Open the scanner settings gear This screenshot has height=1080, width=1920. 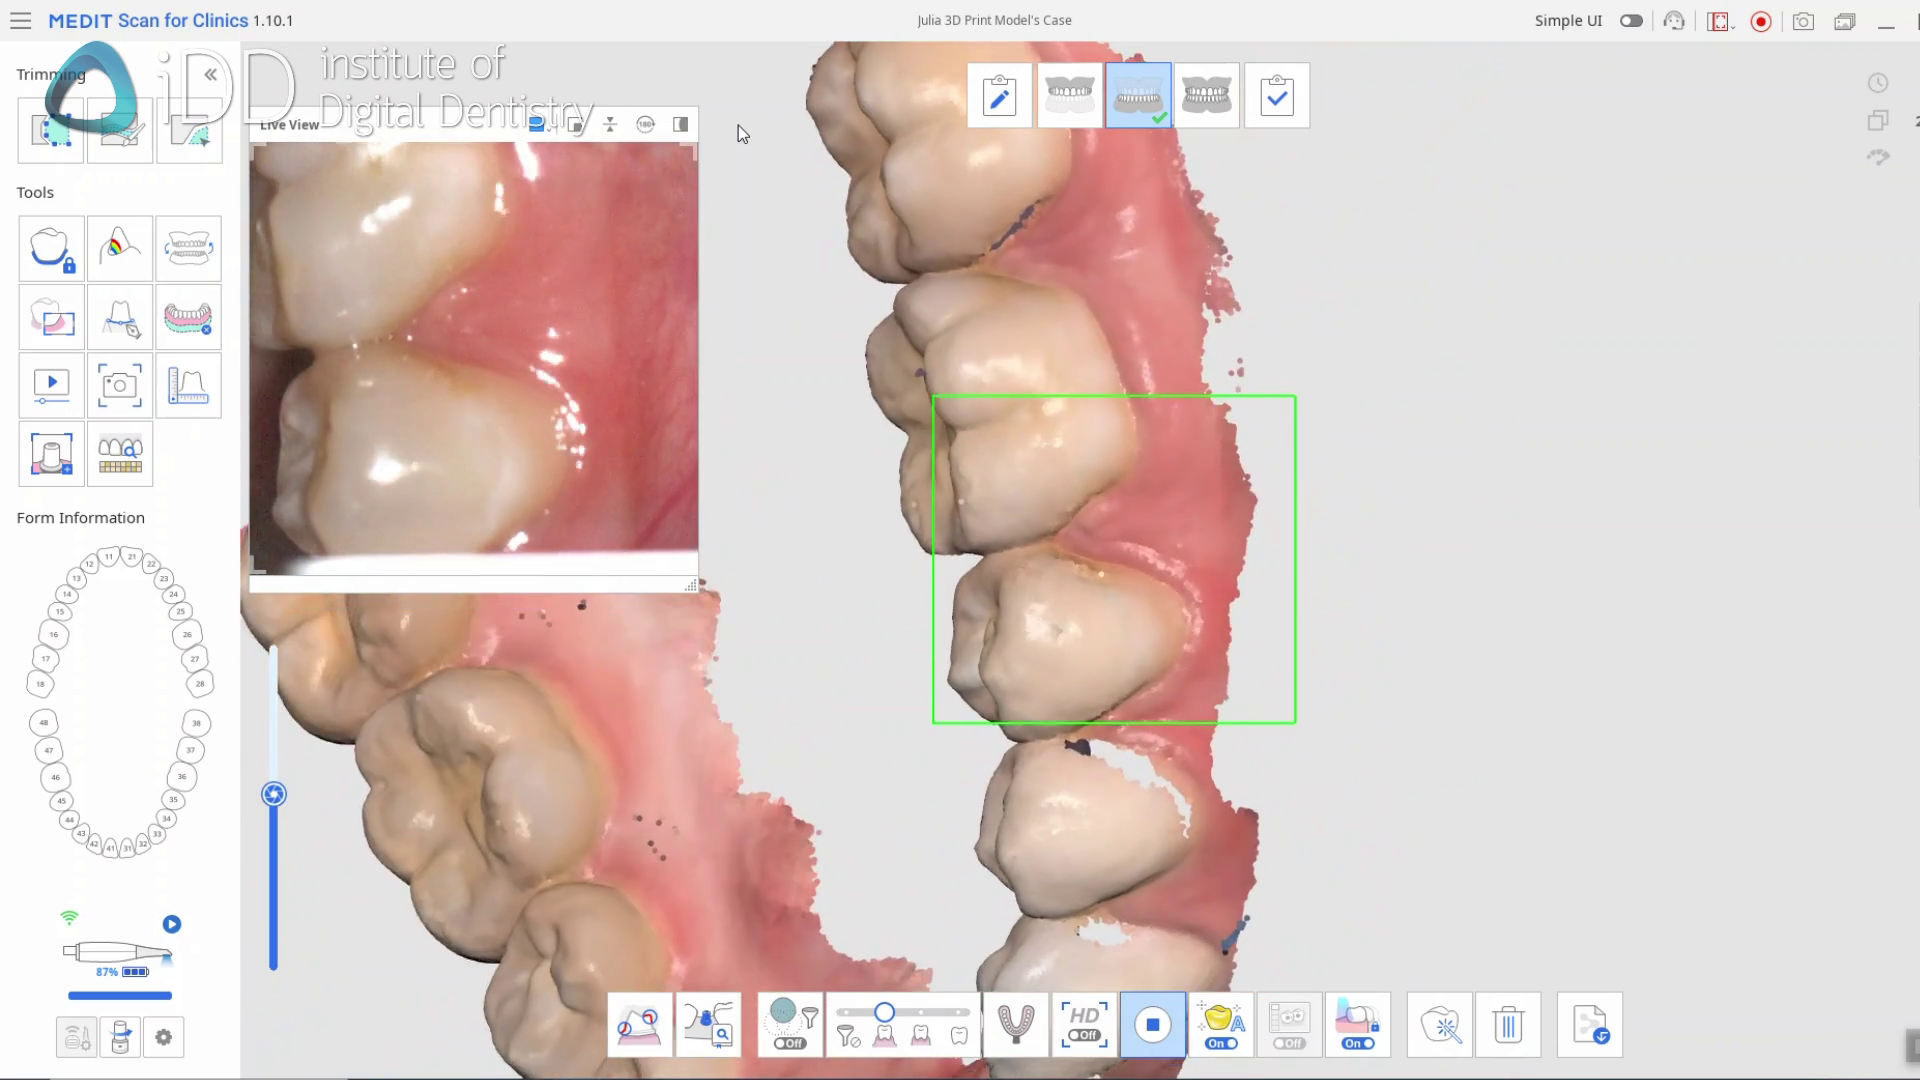pos(164,1037)
